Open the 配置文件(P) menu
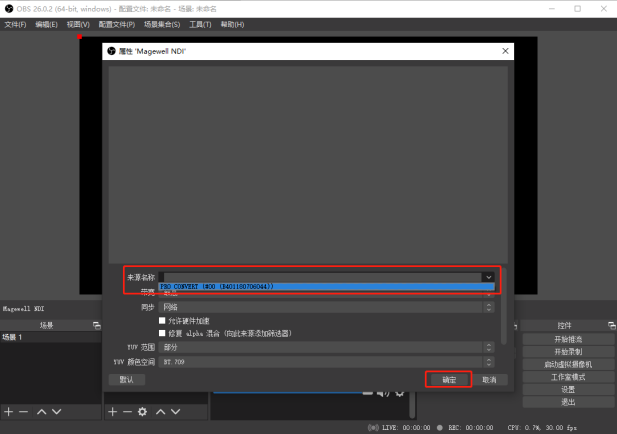 (x=117, y=24)
